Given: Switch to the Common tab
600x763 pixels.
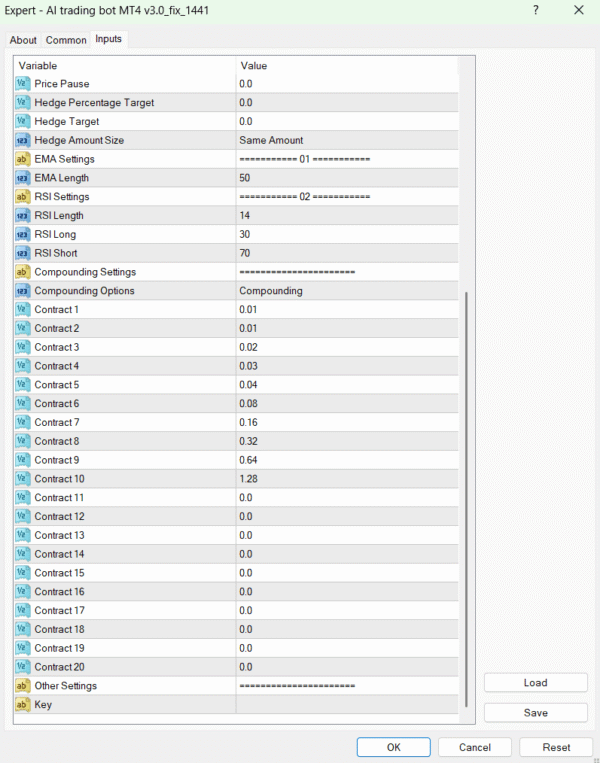Looking at the screenshot, I should click(66, 40).
